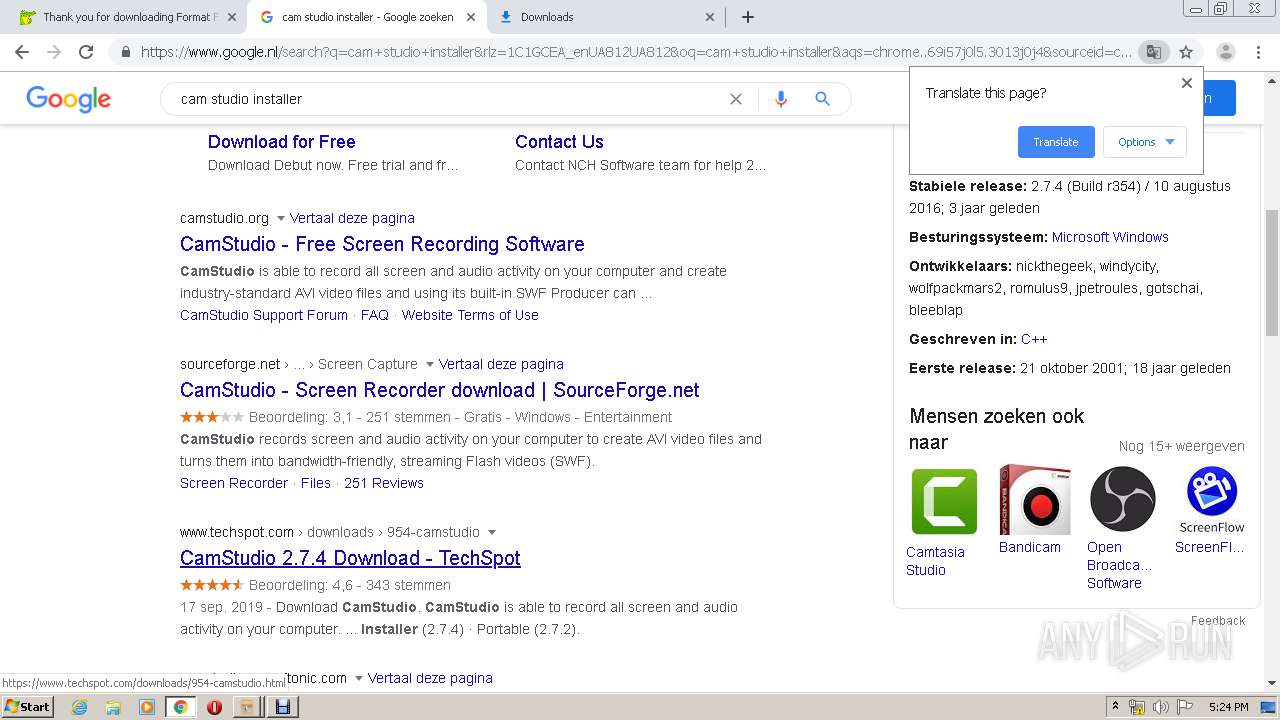Close the Translate this page popup

pyautogui.click(x=1187, y=83)
